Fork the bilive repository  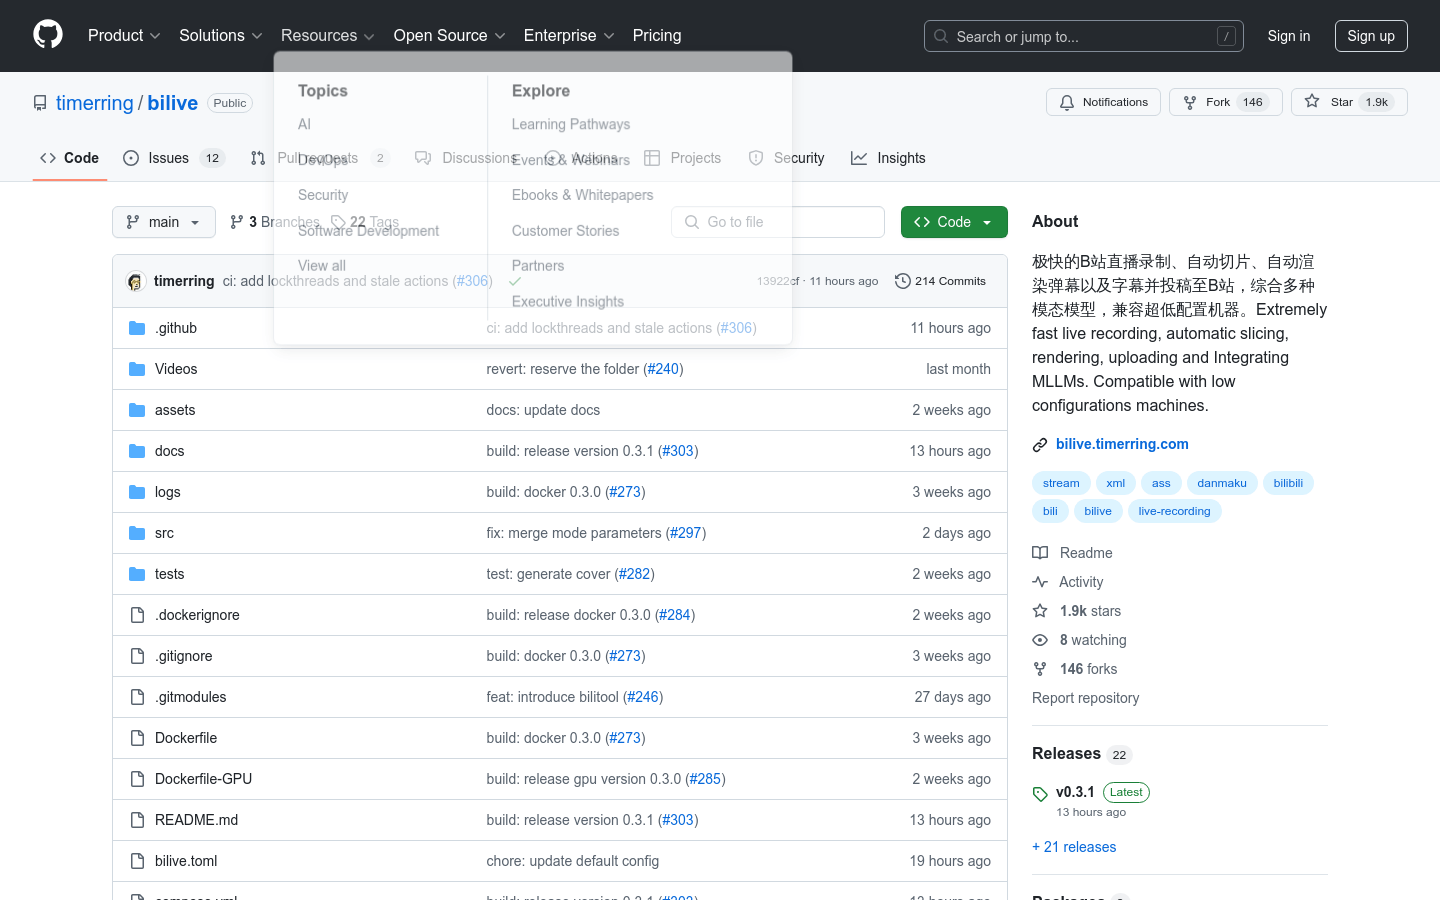tap(1225, 102)
